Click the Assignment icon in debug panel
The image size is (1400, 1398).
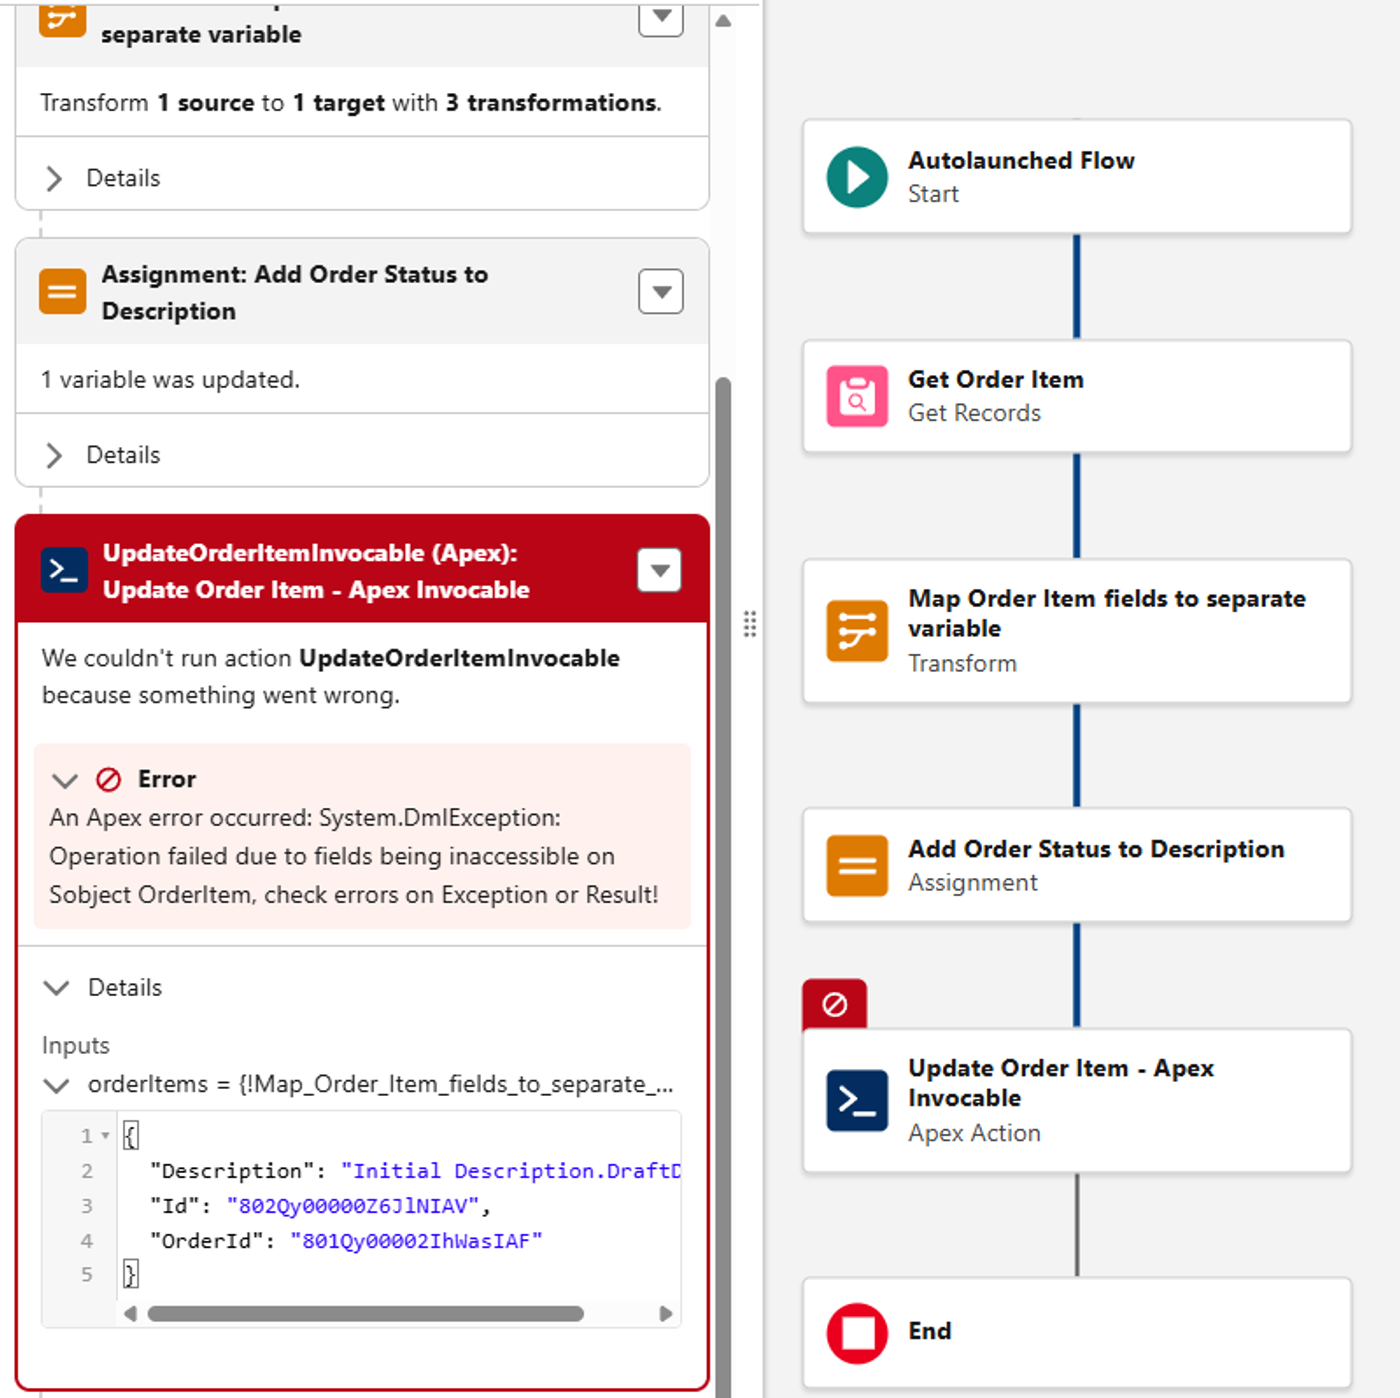(62, 292)
